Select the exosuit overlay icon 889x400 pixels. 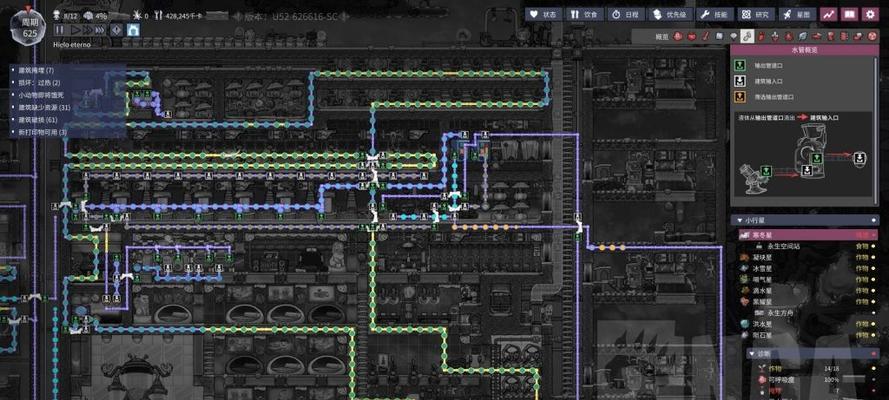[x=831, y=36]
